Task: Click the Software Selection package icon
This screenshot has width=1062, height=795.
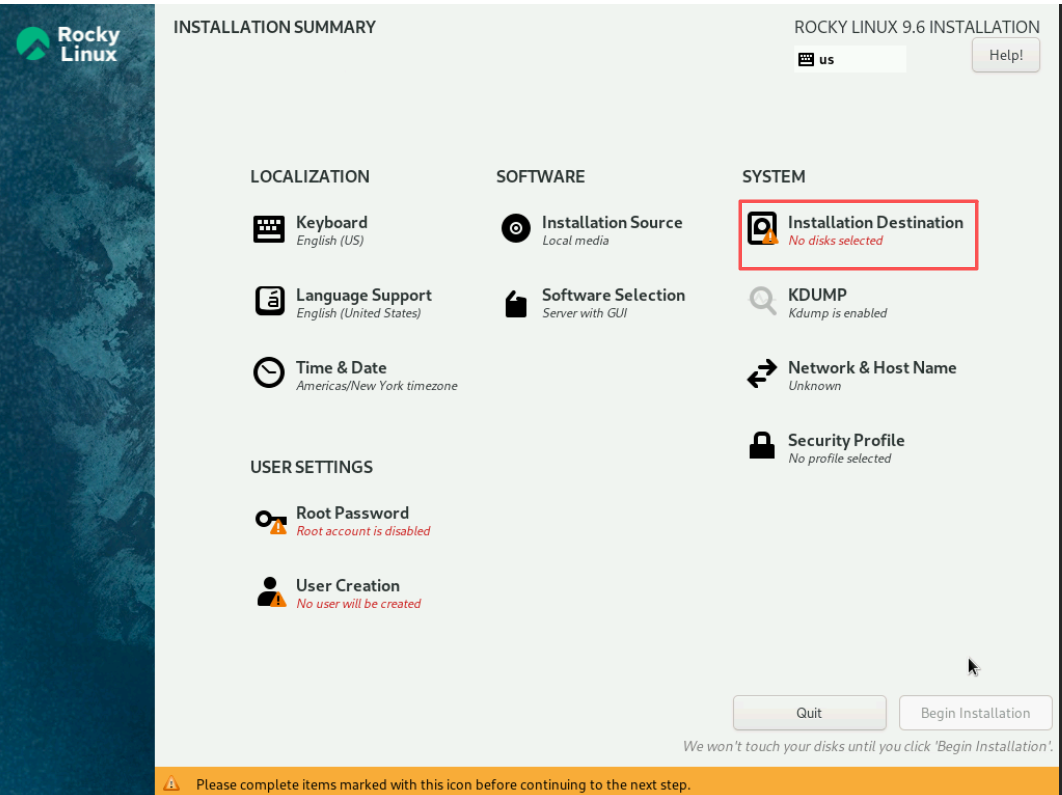Action: (515, 302)
